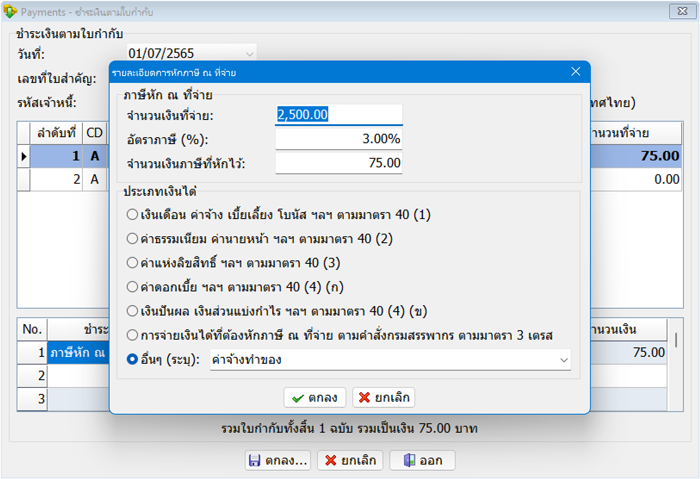
Task: Select เงินเดือน ค่าจ้าง มาตรา 40 (1) option
Action: 133,214
